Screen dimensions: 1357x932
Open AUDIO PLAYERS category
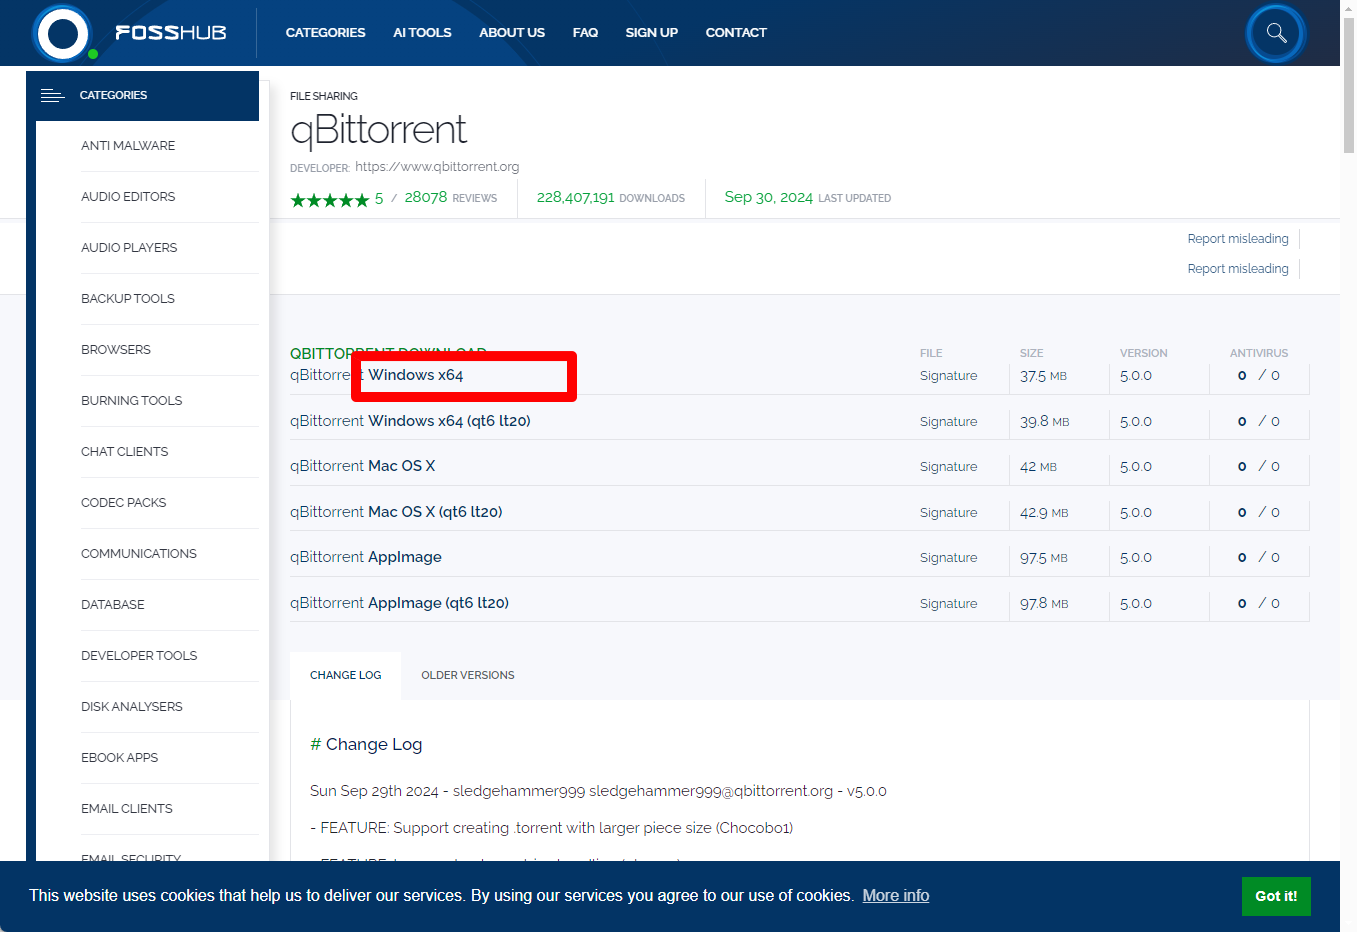click(129, 248)
